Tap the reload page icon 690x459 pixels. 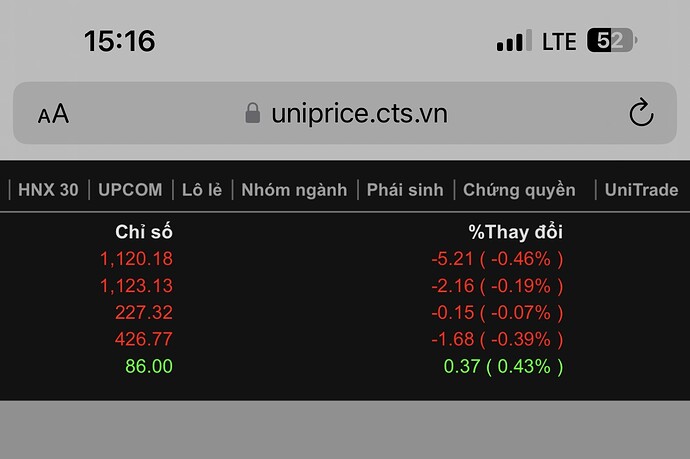point(641,114)
